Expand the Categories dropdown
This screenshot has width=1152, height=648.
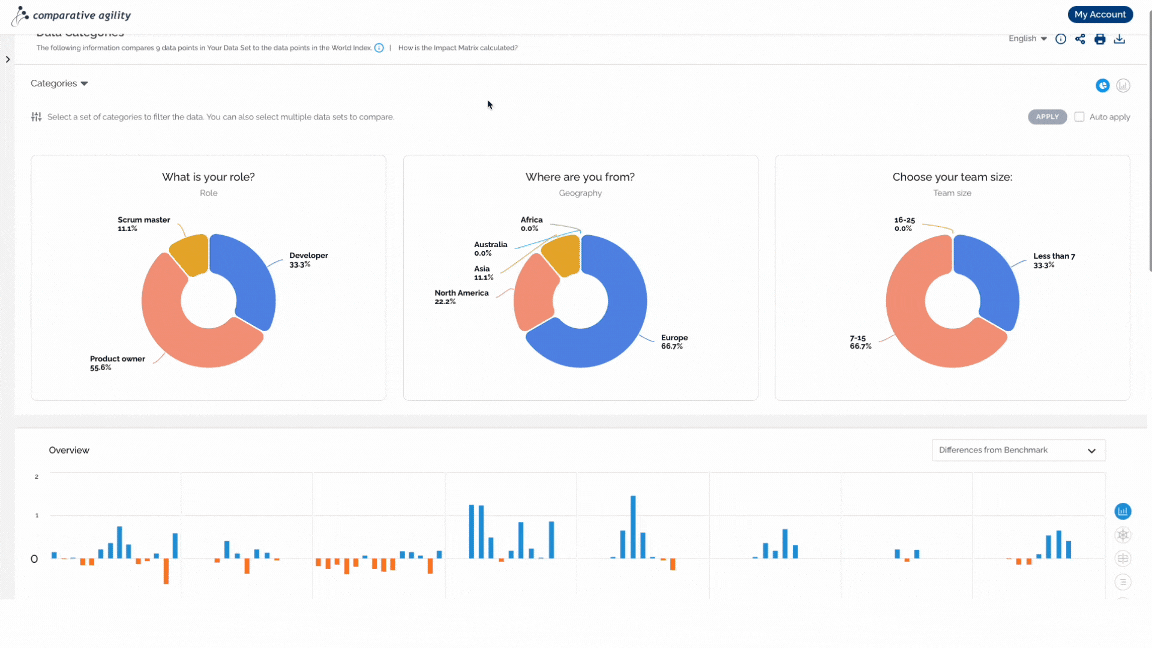59,84
